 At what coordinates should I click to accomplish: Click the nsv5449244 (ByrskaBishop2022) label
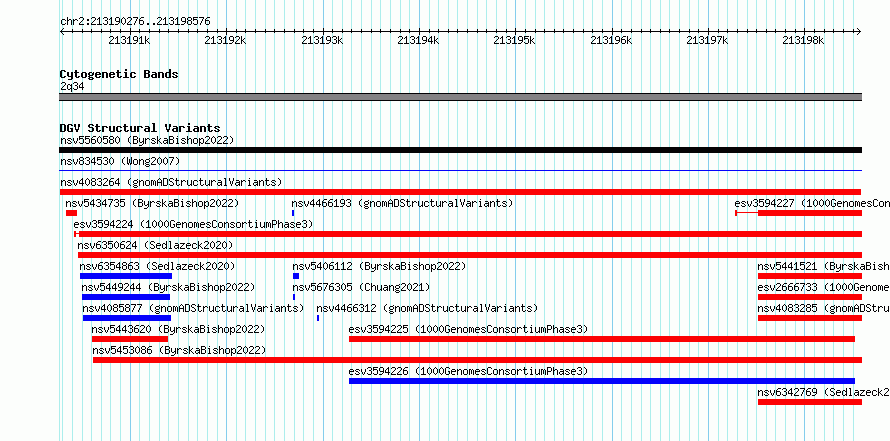pos(168,287)
